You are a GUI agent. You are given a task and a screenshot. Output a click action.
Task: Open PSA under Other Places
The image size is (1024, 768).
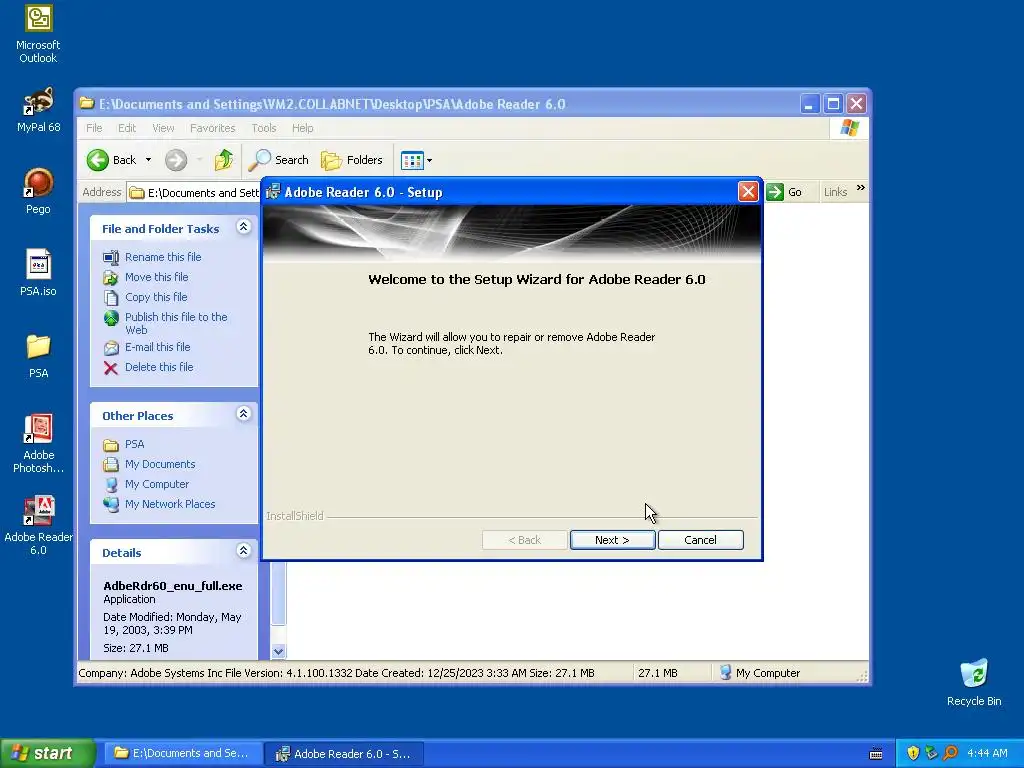(x=134, y=444)
